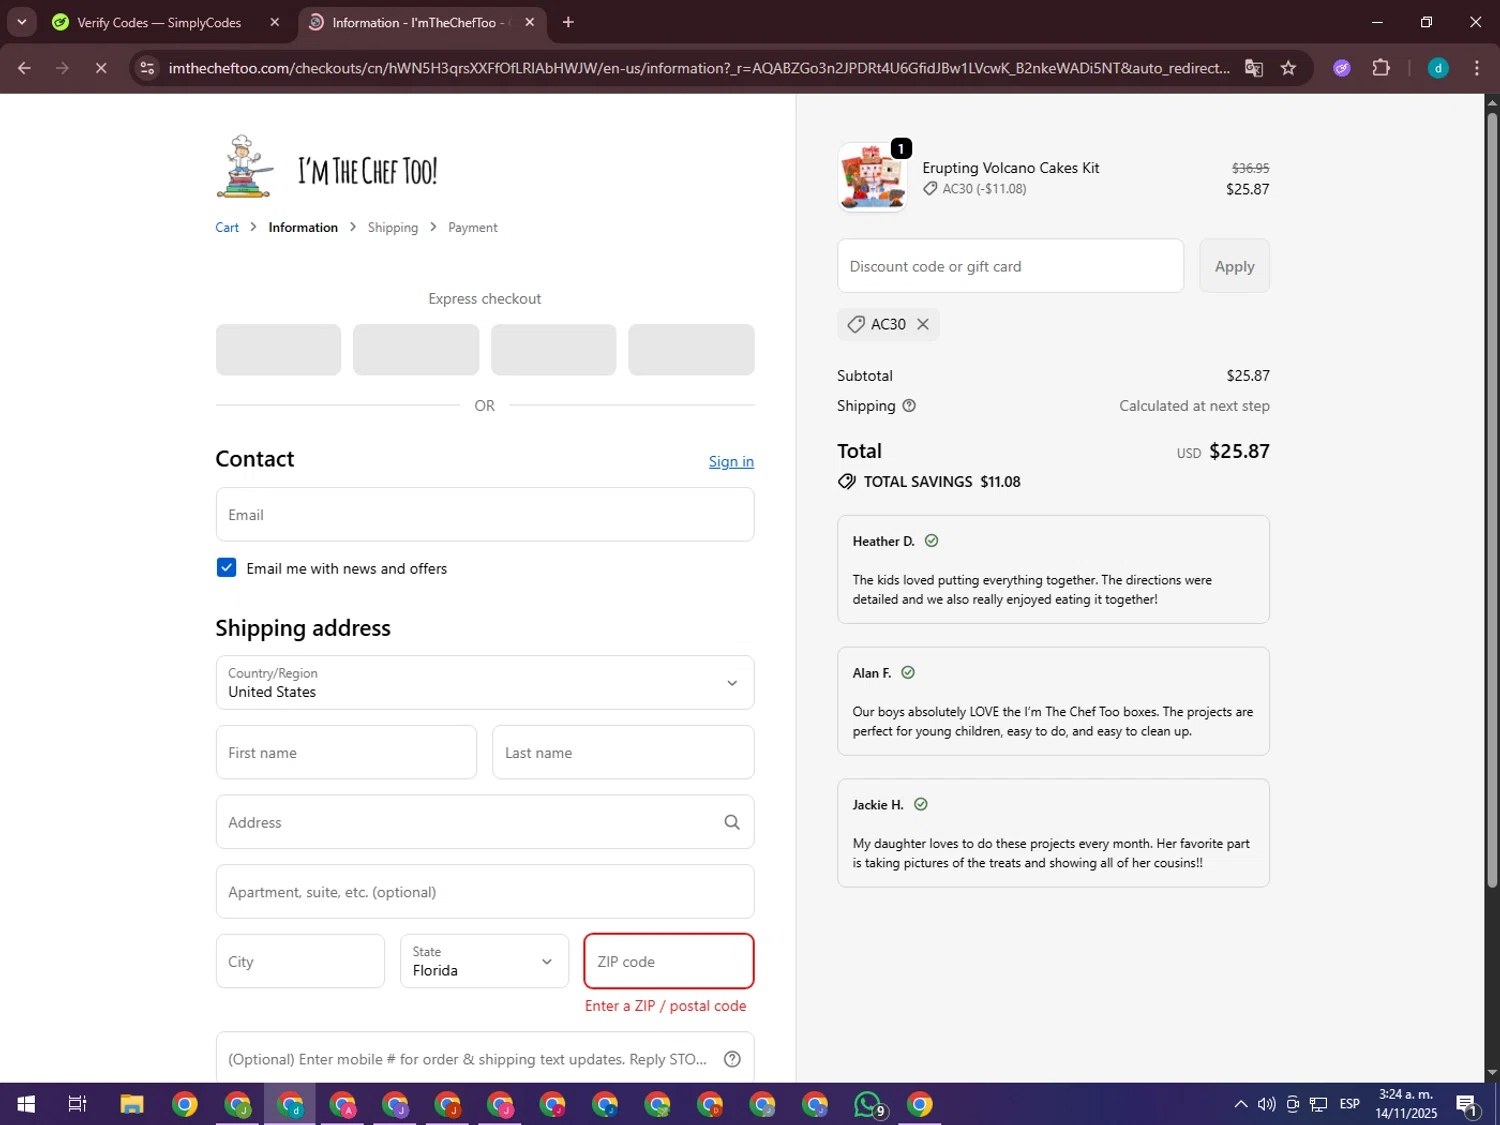Click the network tray icon
This screenshot has height=1125, width=1500.
1319,1104
